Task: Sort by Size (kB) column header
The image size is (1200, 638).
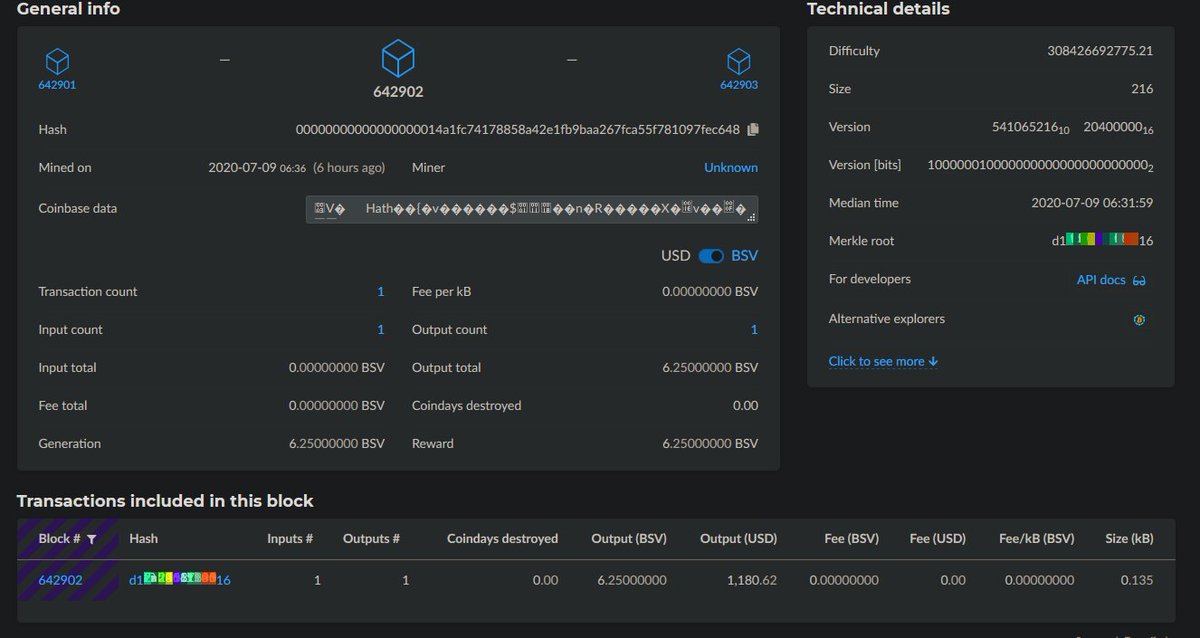Action: (x=1129, y=538)
